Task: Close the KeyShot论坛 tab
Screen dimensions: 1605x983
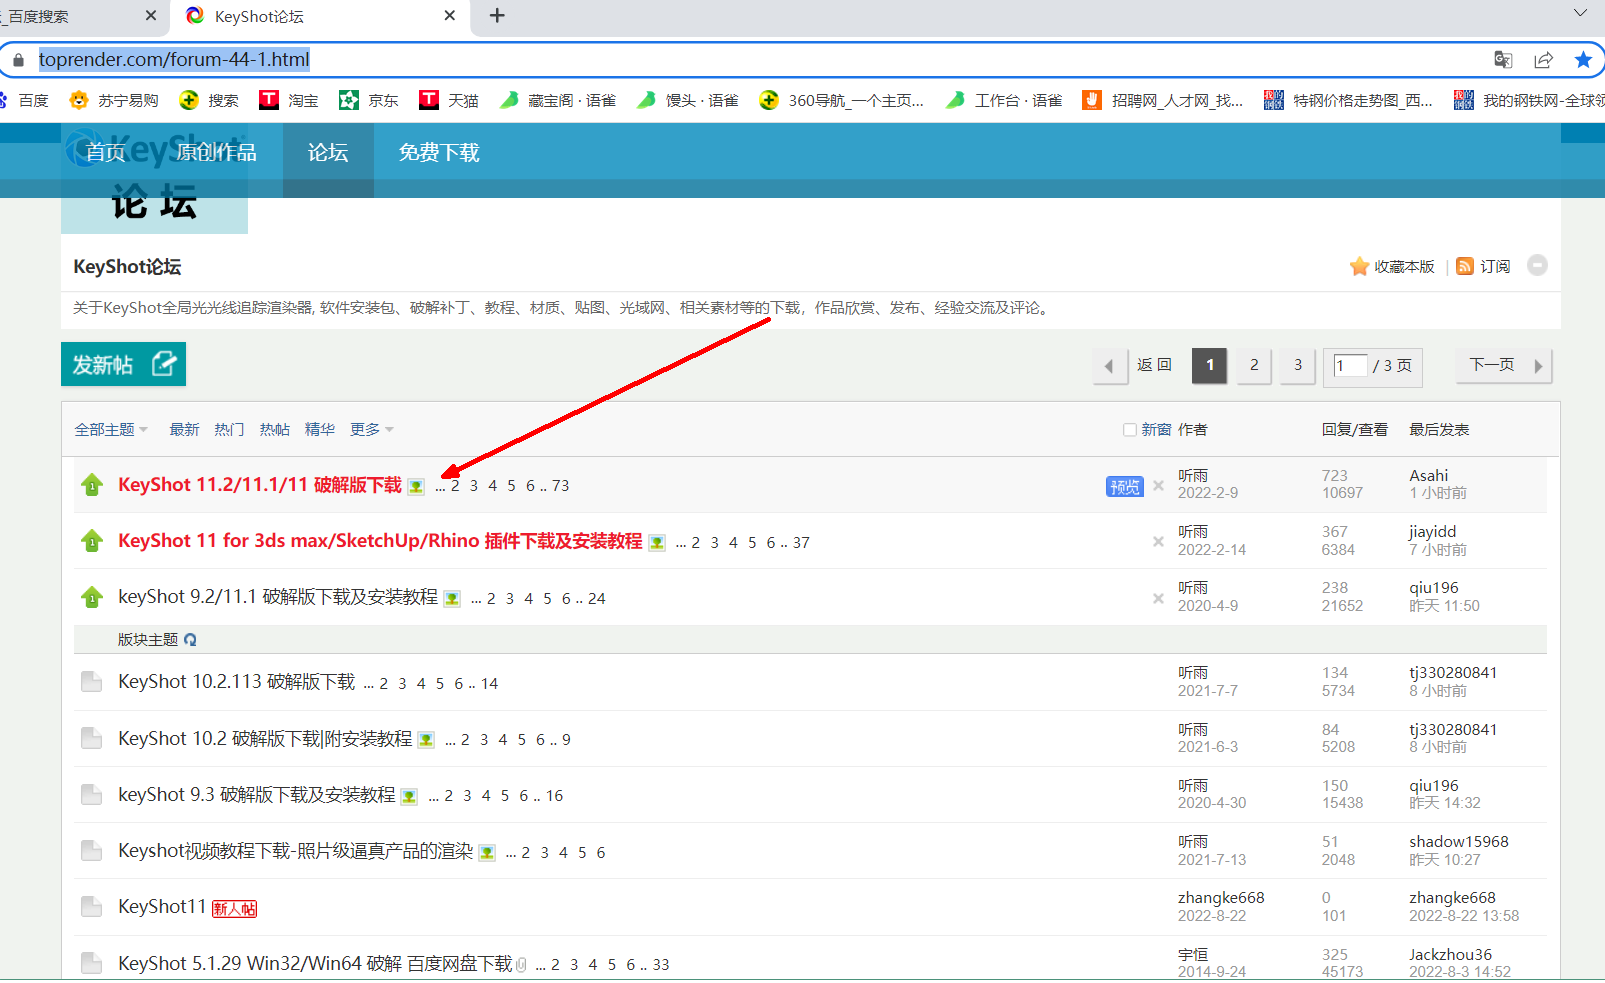Action: click(x=450, y=16)
